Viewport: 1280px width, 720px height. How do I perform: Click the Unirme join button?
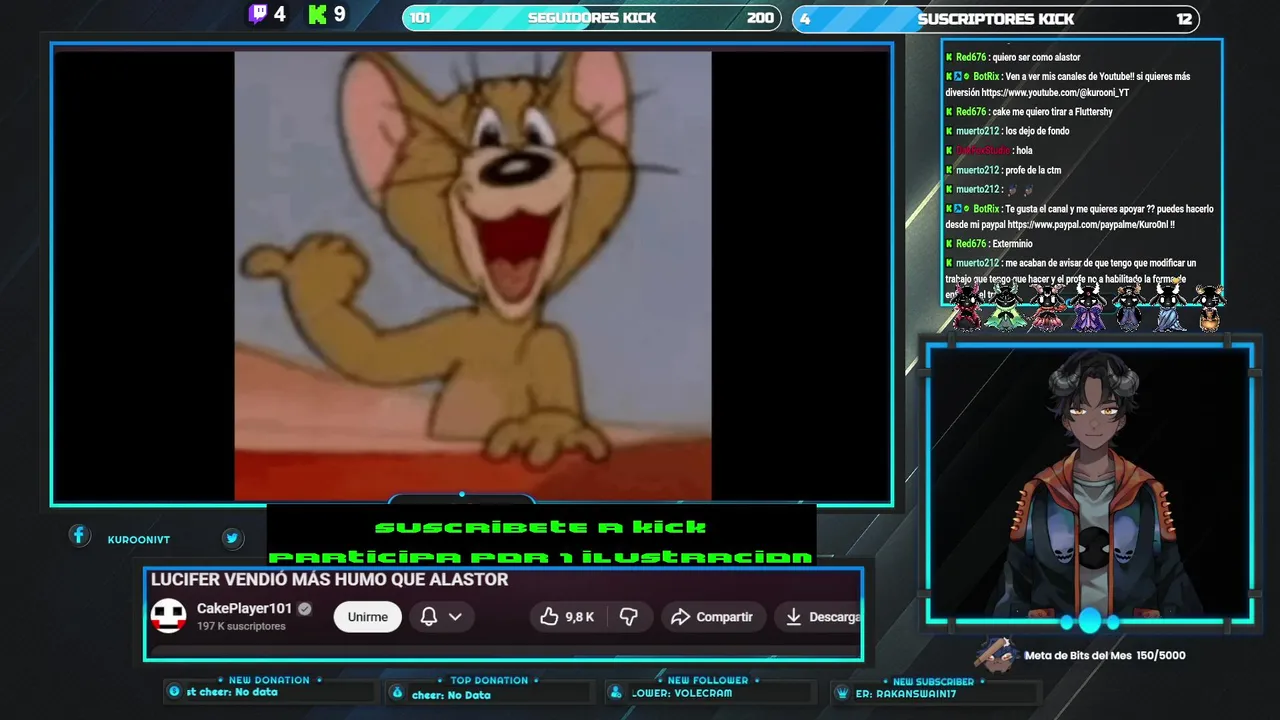click(367, 617)
